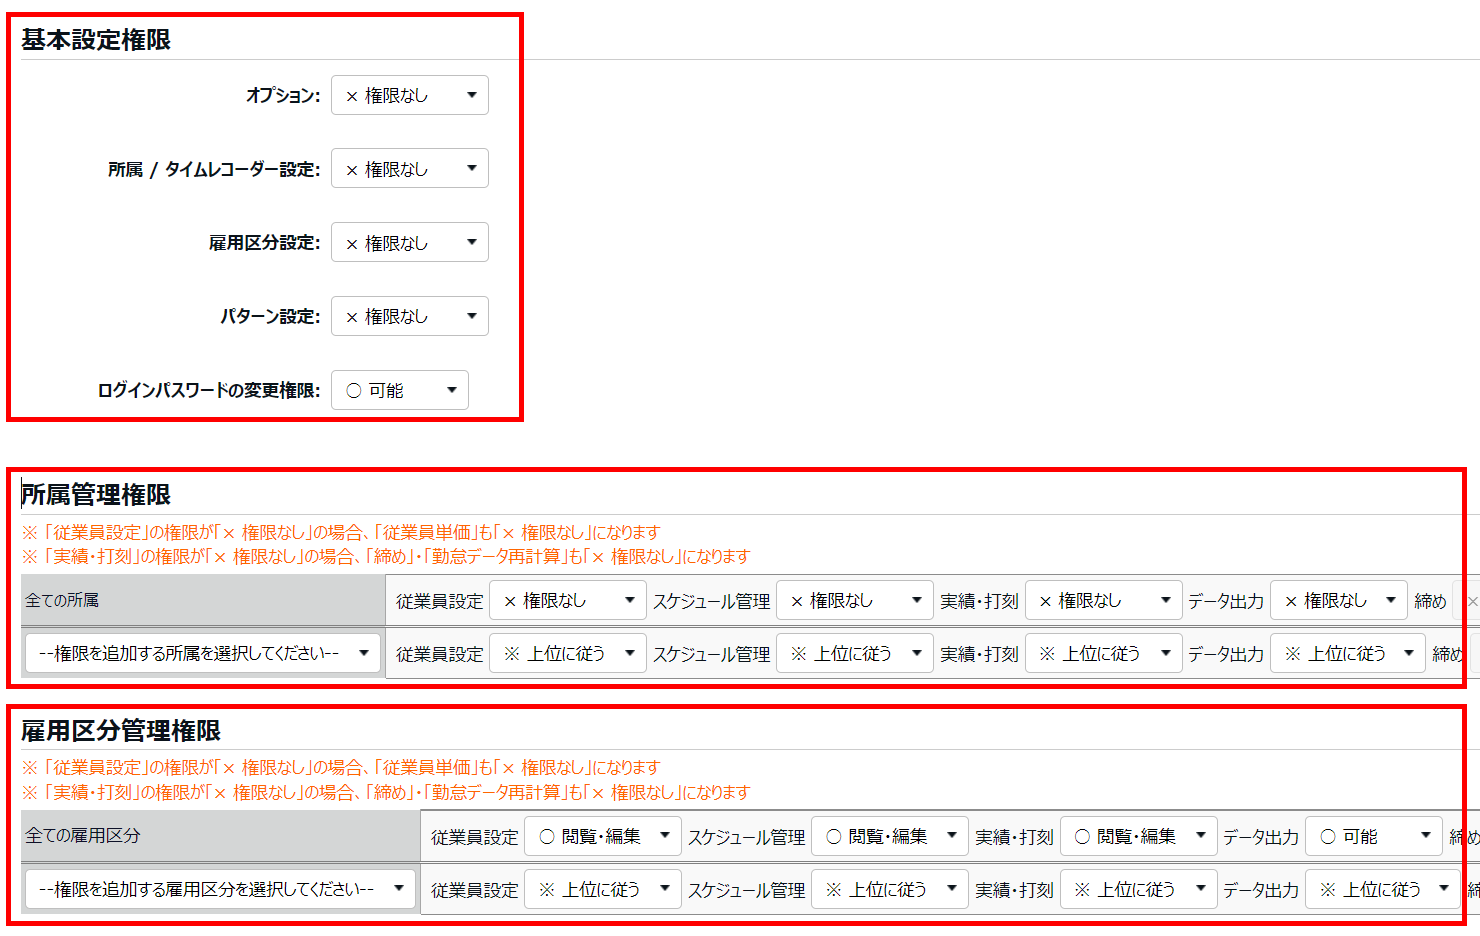Open 実績・打刻 上位に従う dropdown under 雇用区分管理権限
Screen dimensions: 1480x936
pos(1138,890)
